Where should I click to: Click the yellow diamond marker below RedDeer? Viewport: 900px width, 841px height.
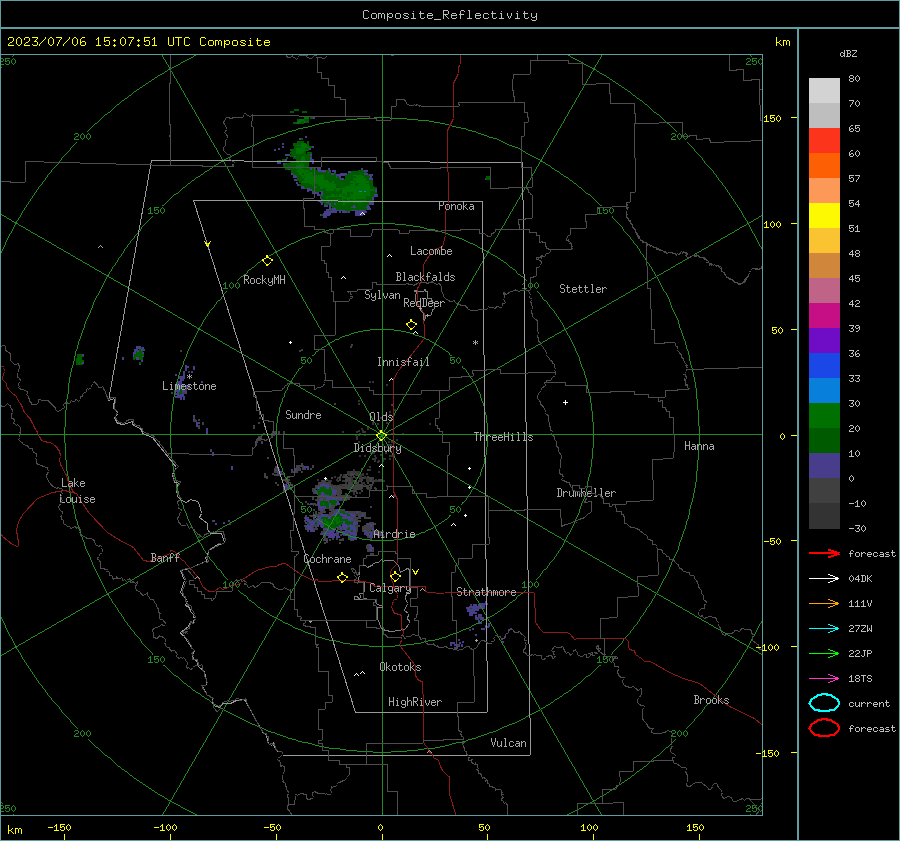click(x=411, y=324)
